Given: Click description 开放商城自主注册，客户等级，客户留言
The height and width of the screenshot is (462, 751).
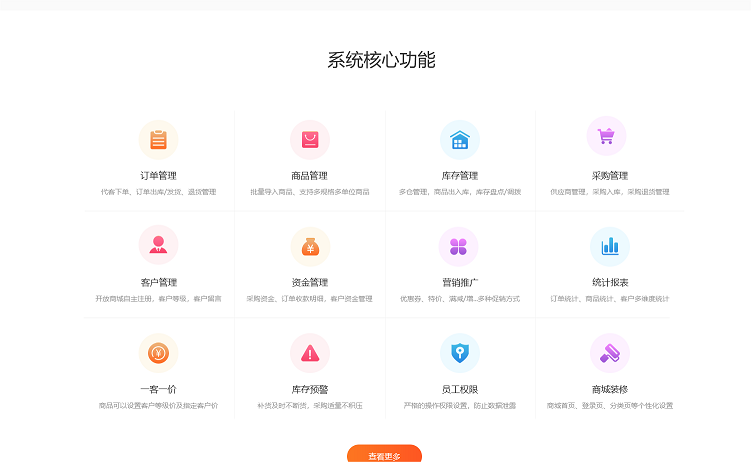Looking at the screenshot, I should point(159,299).
